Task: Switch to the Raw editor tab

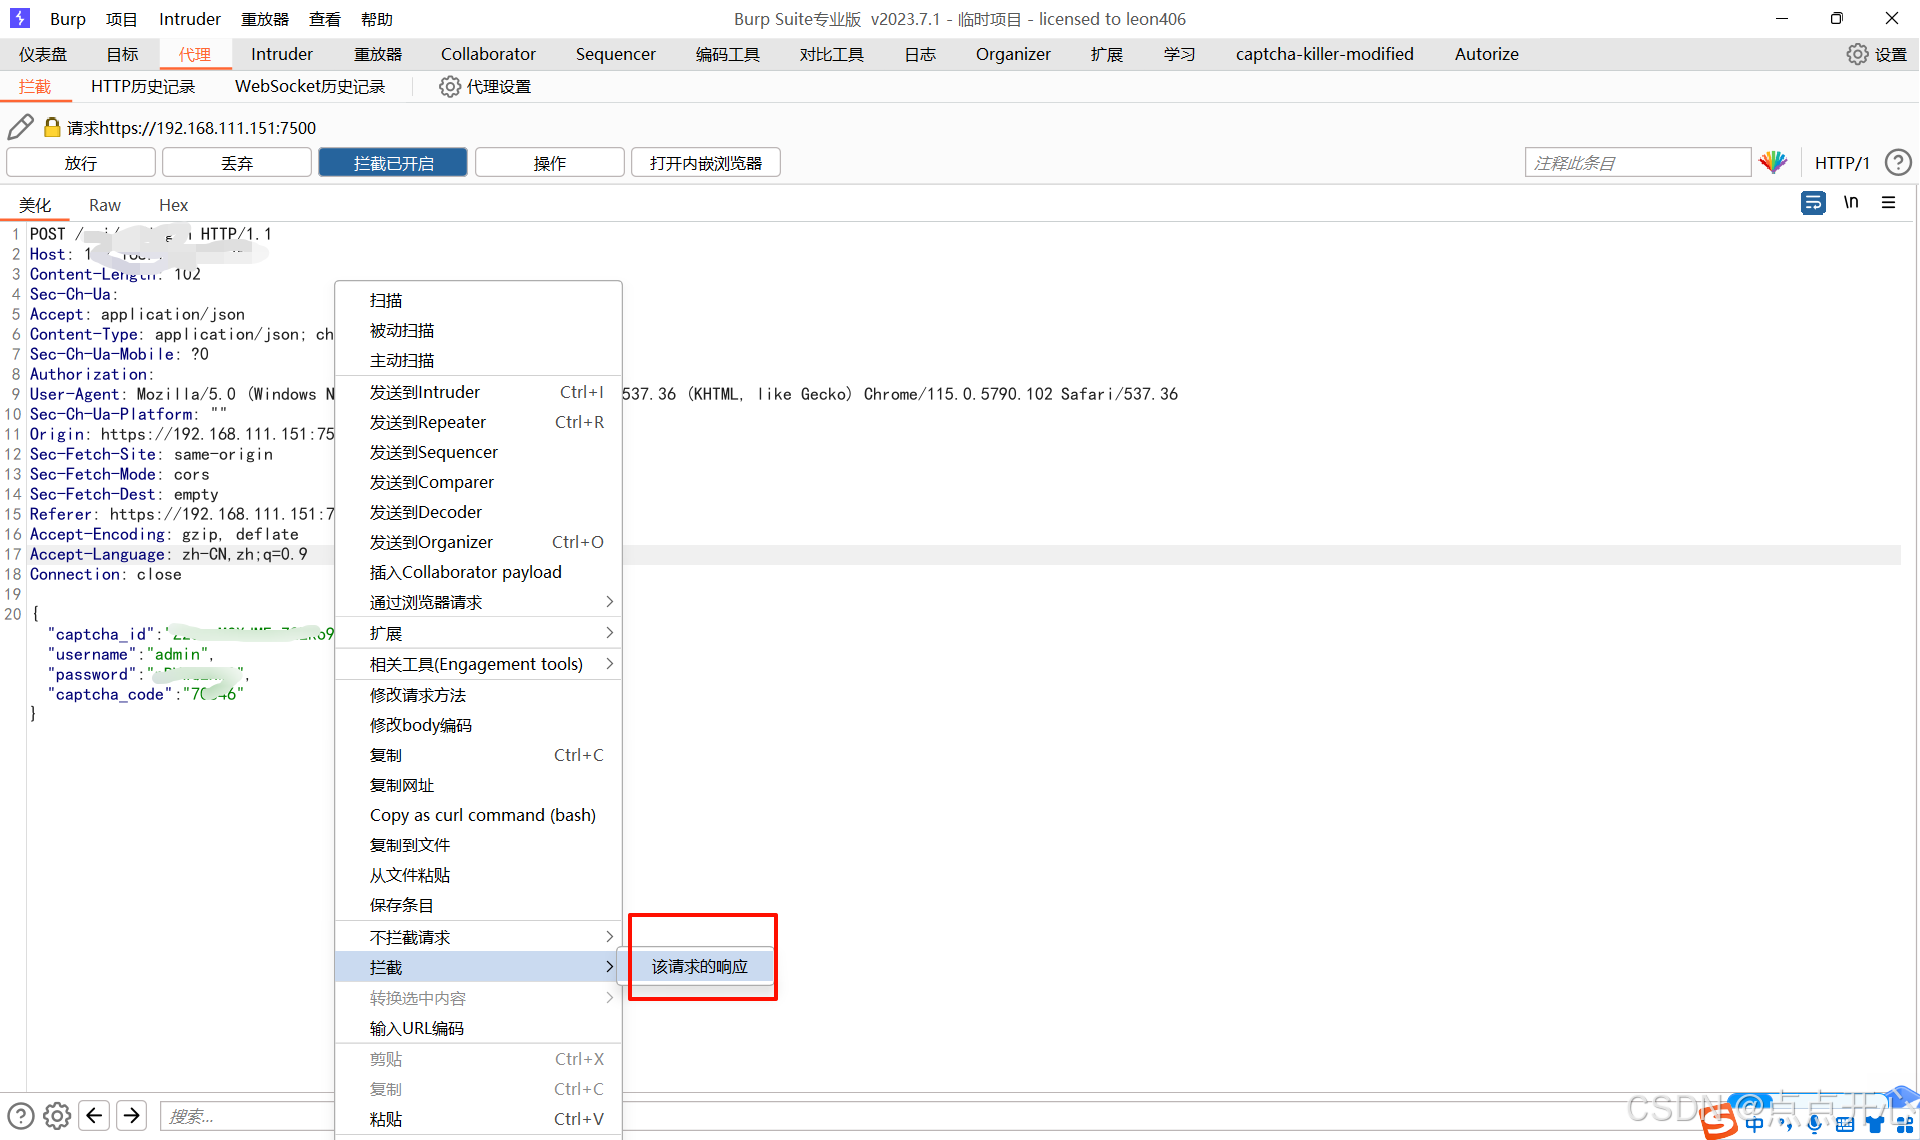Action: tap(105, 204)
